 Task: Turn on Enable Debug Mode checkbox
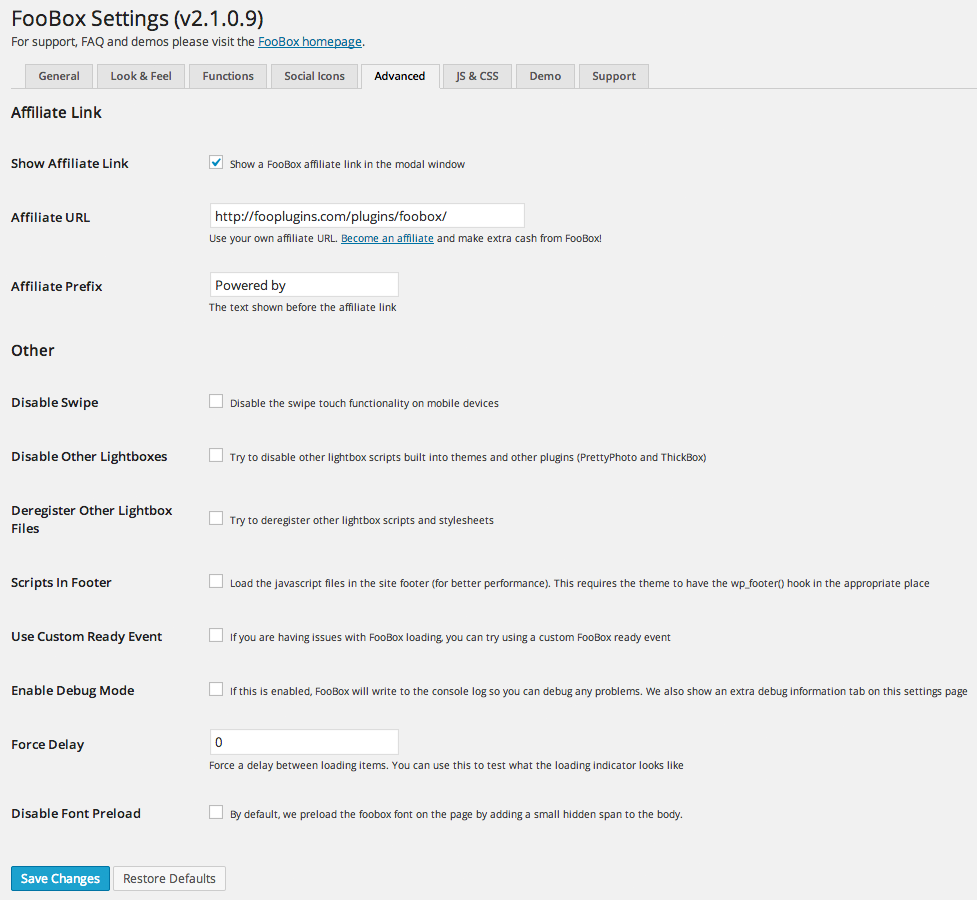[216, 689]
